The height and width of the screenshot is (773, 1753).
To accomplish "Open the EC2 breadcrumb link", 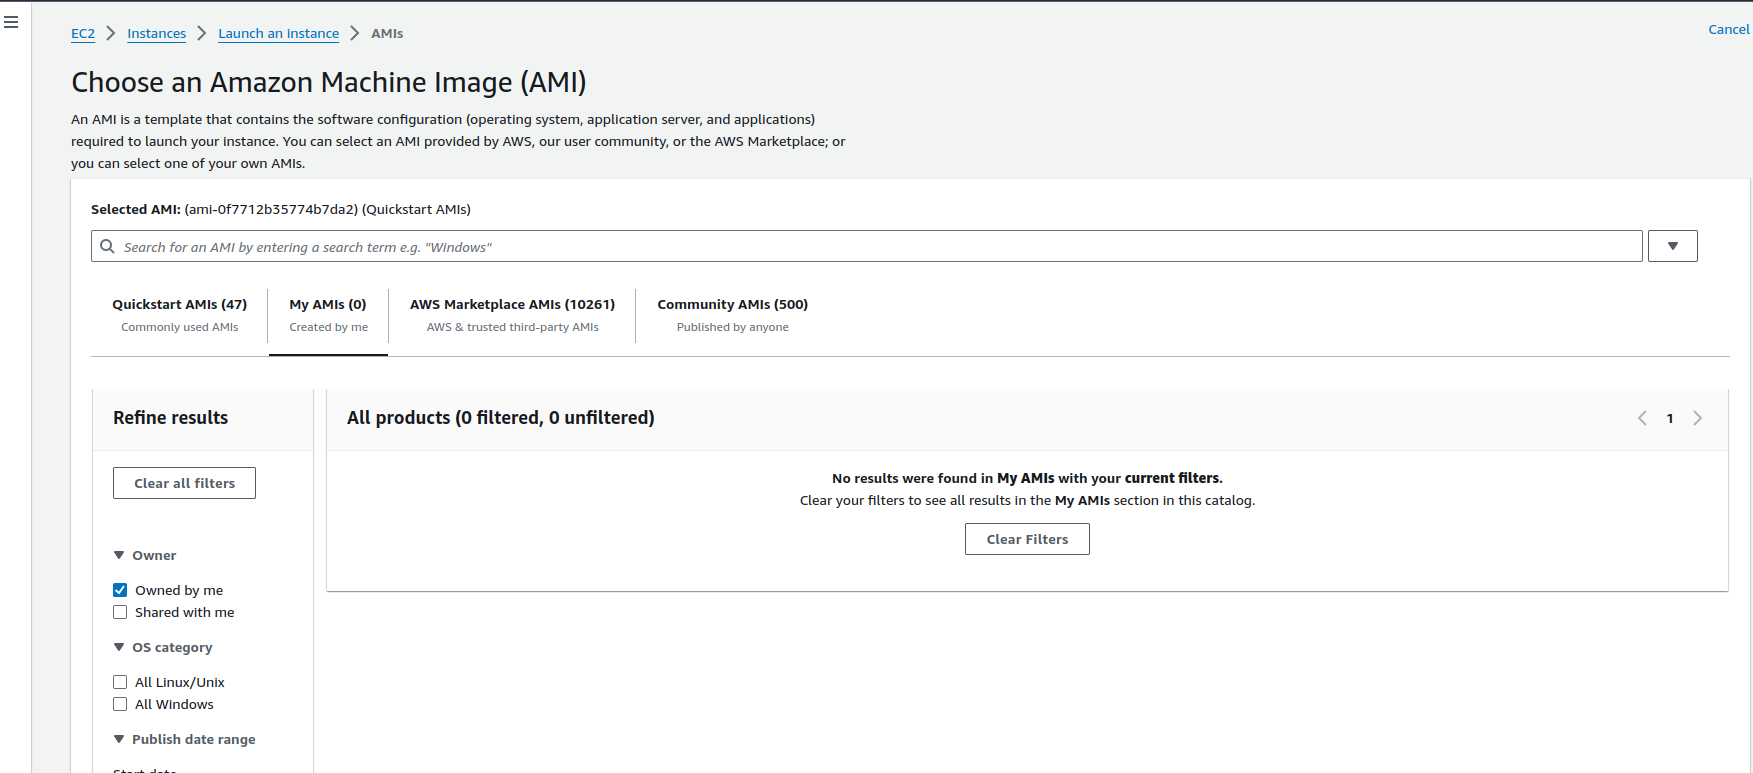I will [83, 33].
